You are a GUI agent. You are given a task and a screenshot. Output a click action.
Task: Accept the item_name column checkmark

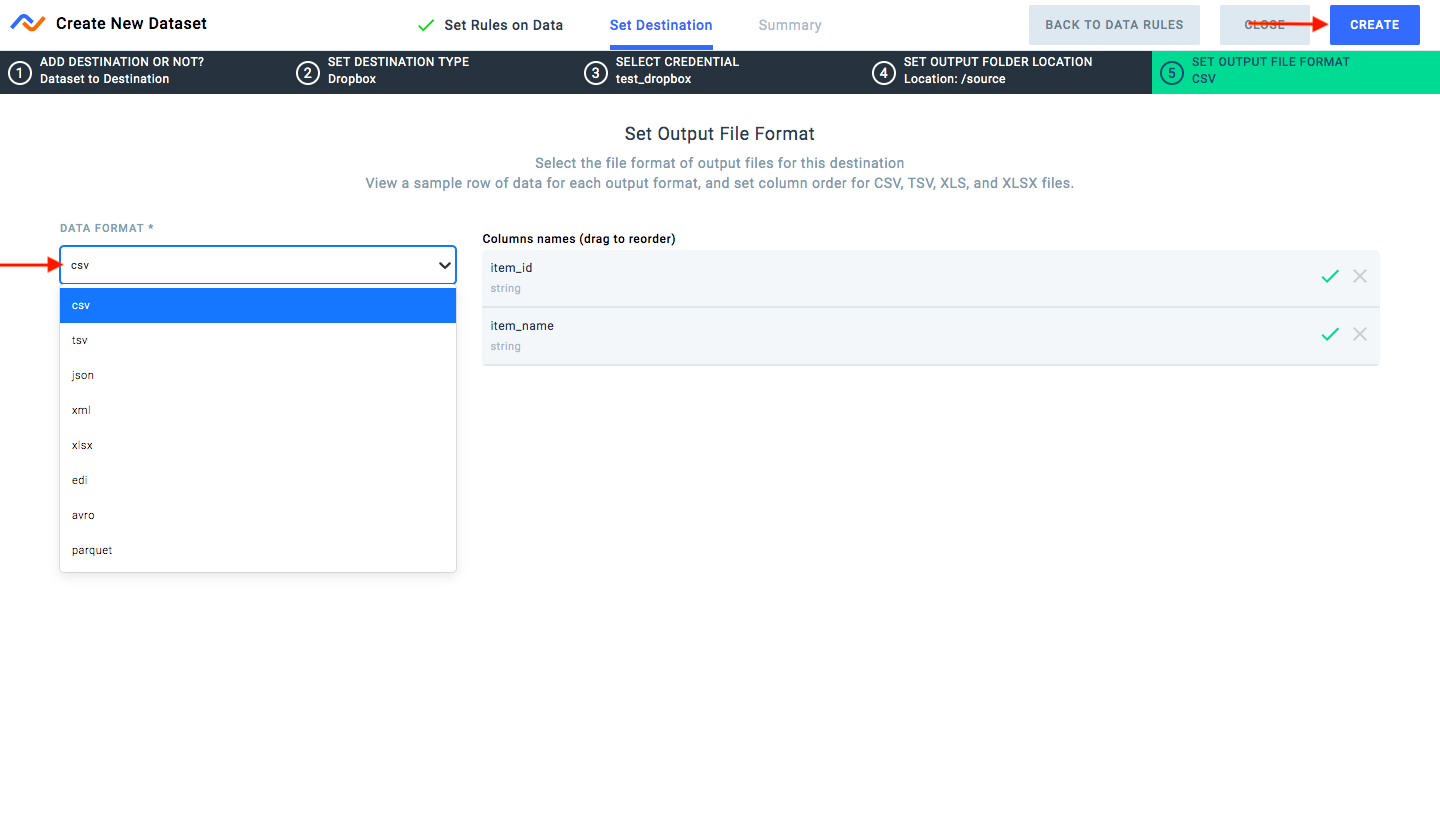coord(1330,335)
